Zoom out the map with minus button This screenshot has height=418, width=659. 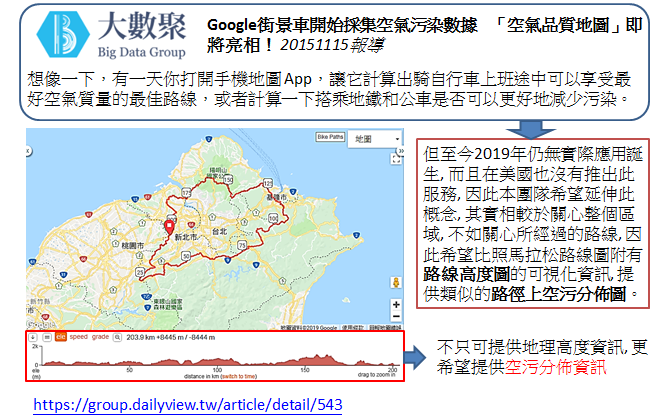[396, 316]
